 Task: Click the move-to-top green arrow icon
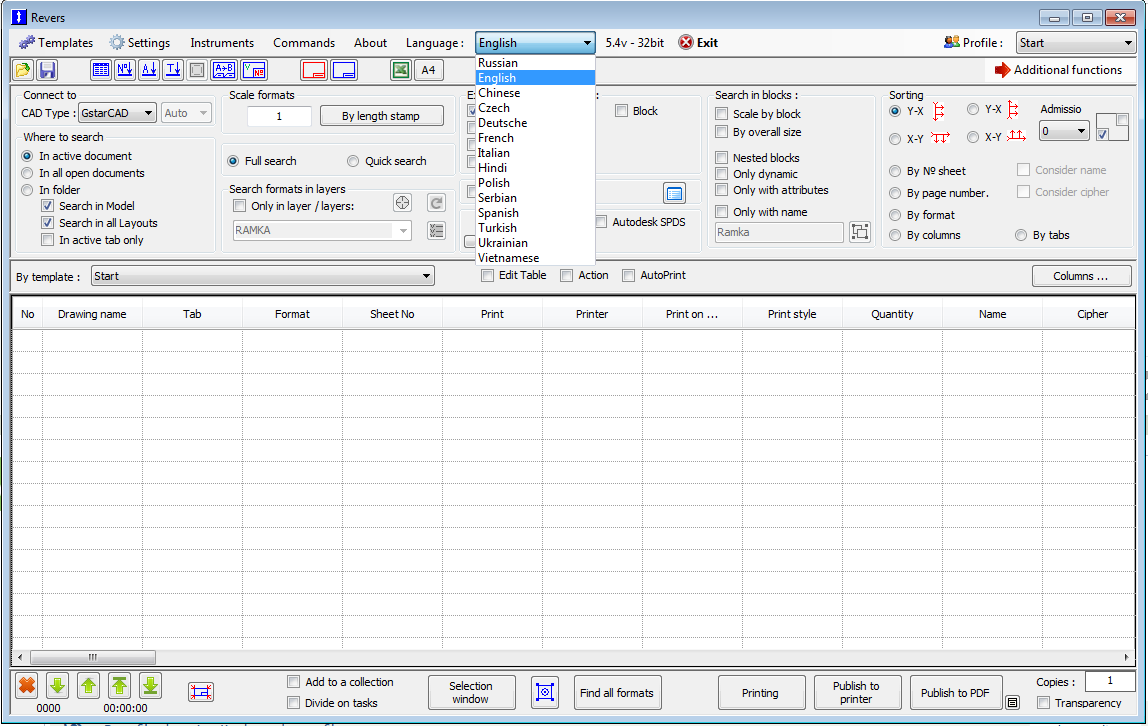point(119,686)
